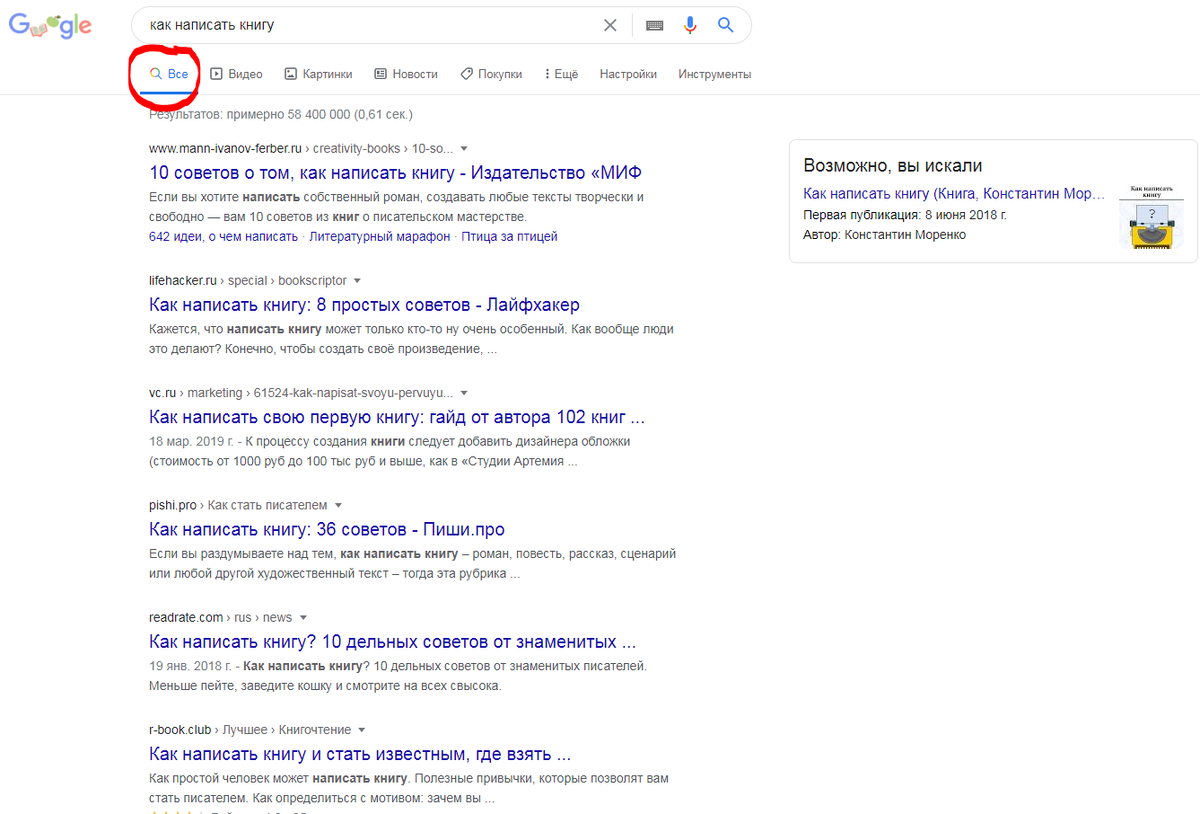1200x814 pixels.
Task: Click 'Результатов: примерно 58 400 000' stats text
Action: pyautogui.click(x=281, y=115)
